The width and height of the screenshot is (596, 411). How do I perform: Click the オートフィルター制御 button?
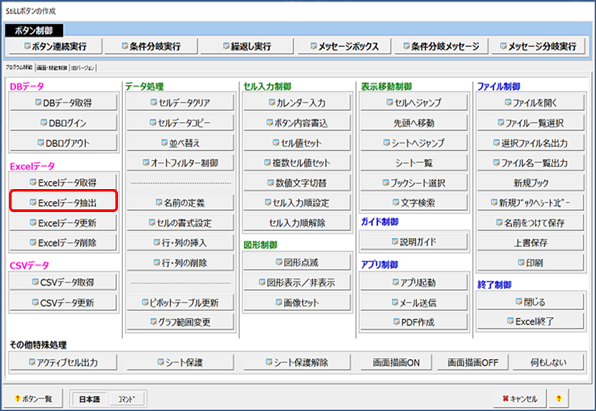pyautogui.click(x=180, y=163)
